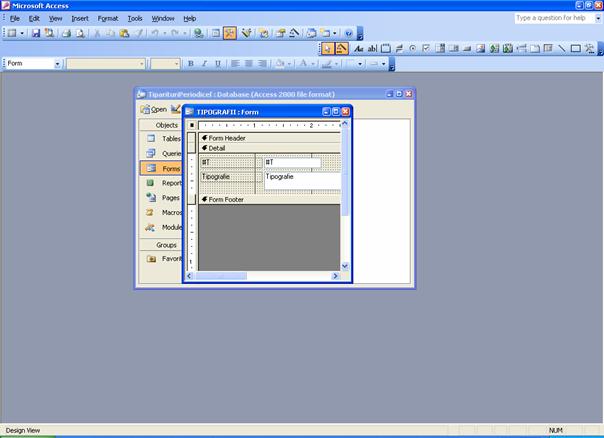This screenshot has height=438, width=604.
Task: Select the Label tool in the toolbox
Action: coord(358,48)
